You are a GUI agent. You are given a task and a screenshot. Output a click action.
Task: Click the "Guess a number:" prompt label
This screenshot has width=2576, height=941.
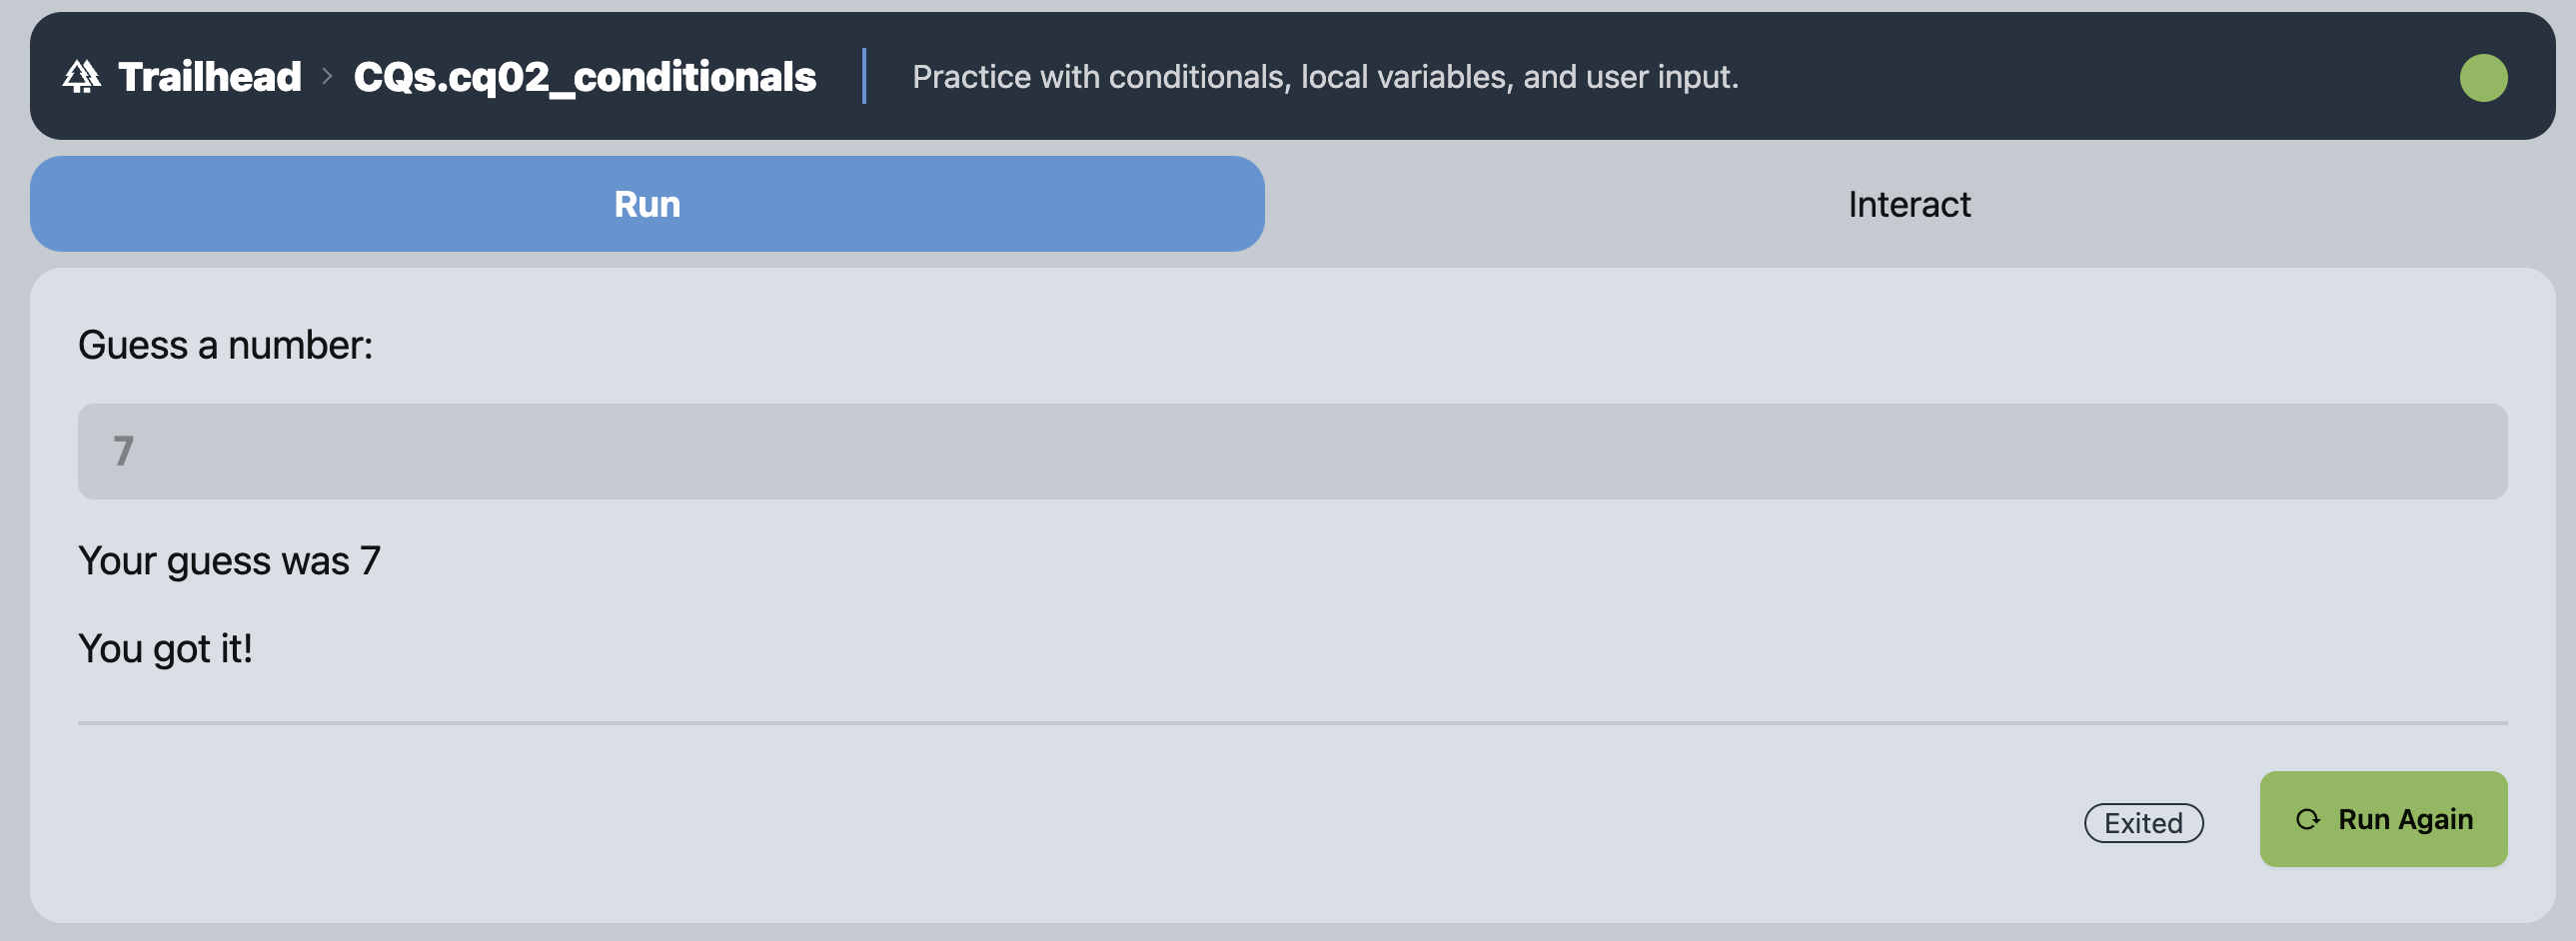(225, 345)
